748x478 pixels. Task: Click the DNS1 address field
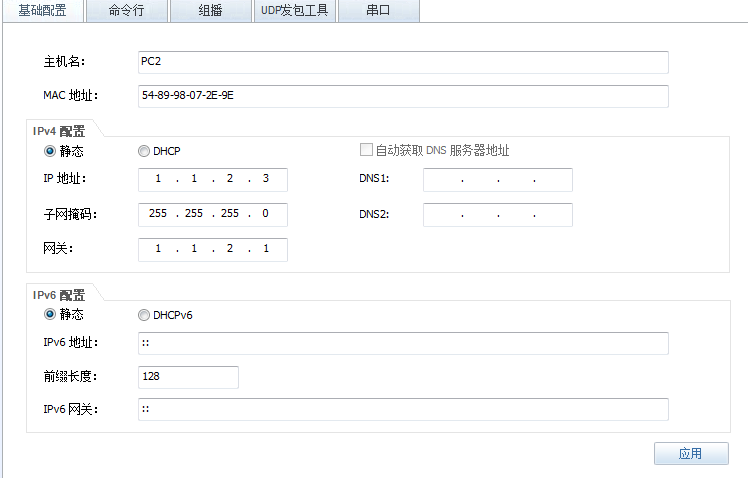pyautogui.click(x=498, y=179)
